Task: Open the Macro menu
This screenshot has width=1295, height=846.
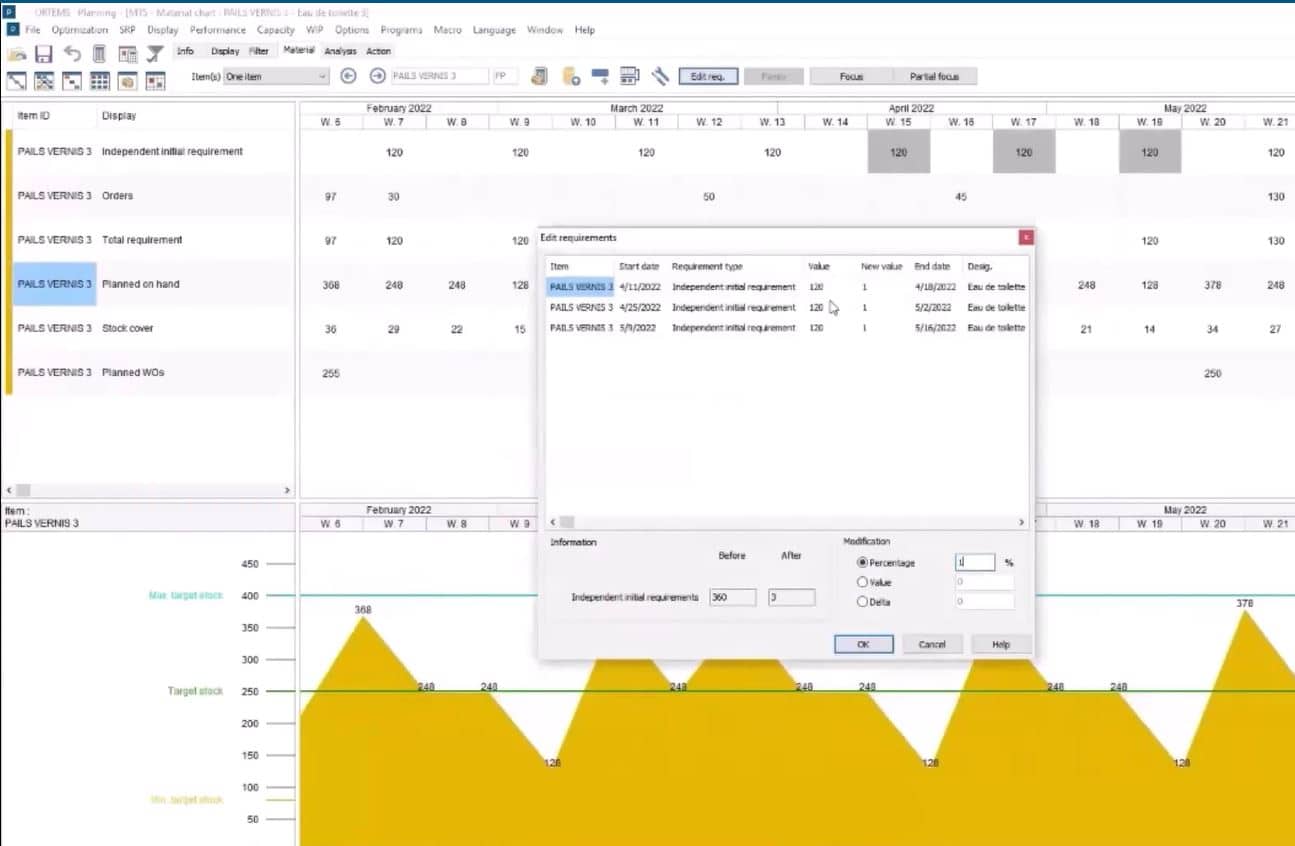Action: (447, 30)
